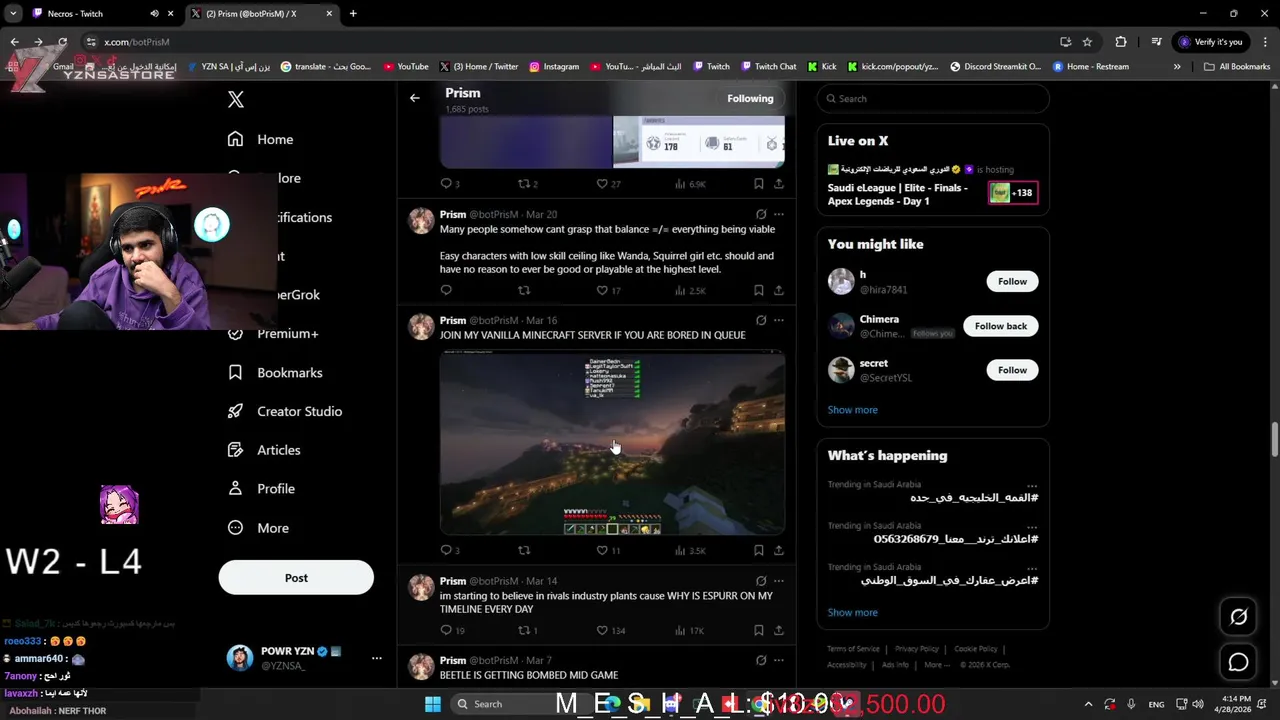Open Terms of Service link
The height and width of the screenshot is (720, 1280).
(853, 649)
